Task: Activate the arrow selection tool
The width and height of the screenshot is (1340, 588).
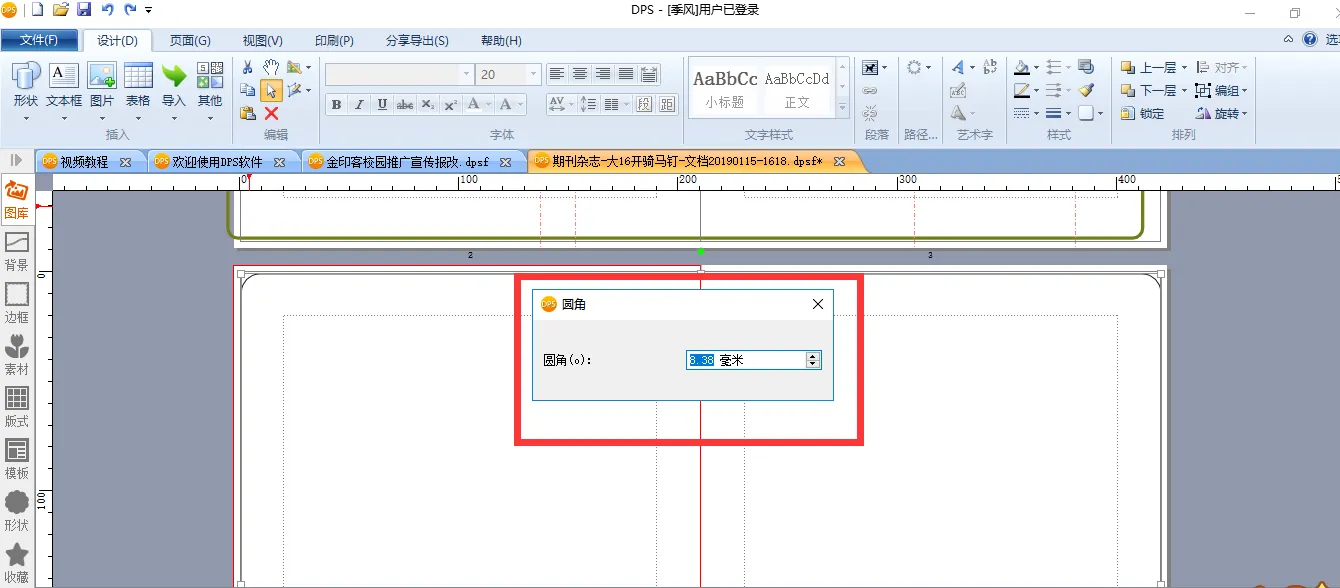Action: 271,90
